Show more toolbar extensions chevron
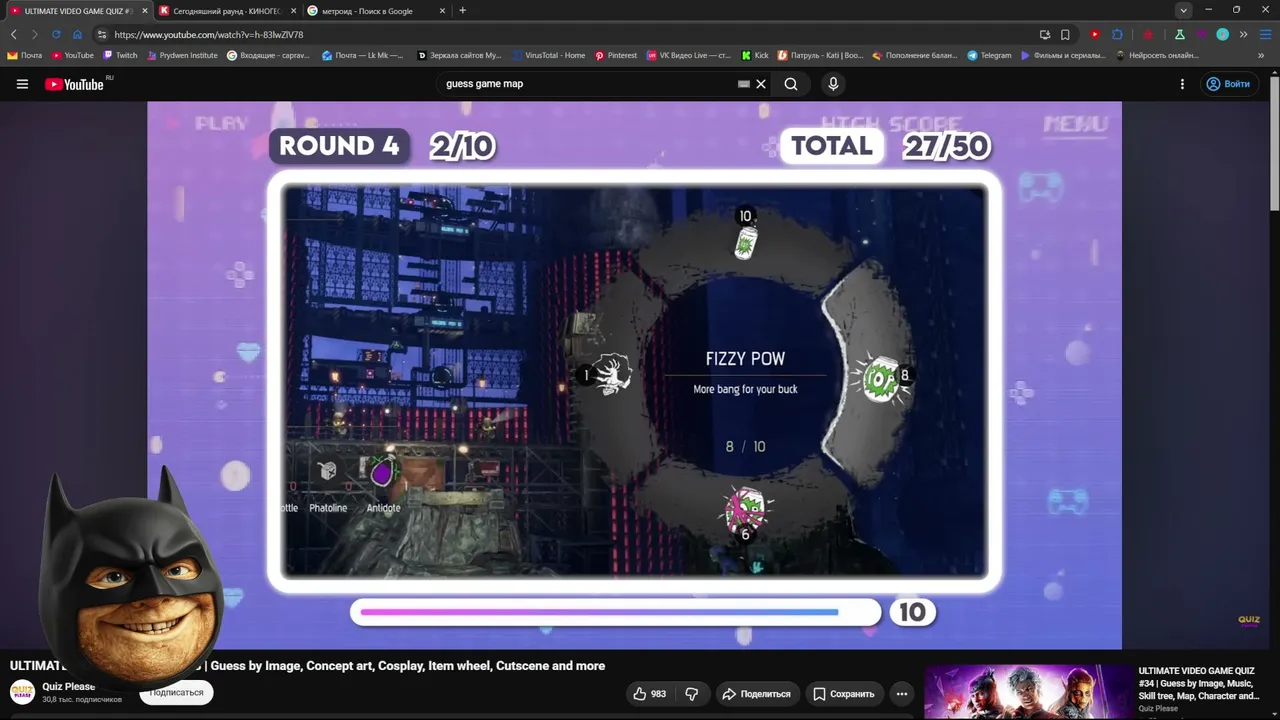This screenshot has width=1280, height=720. click(x=1243, y=34)
